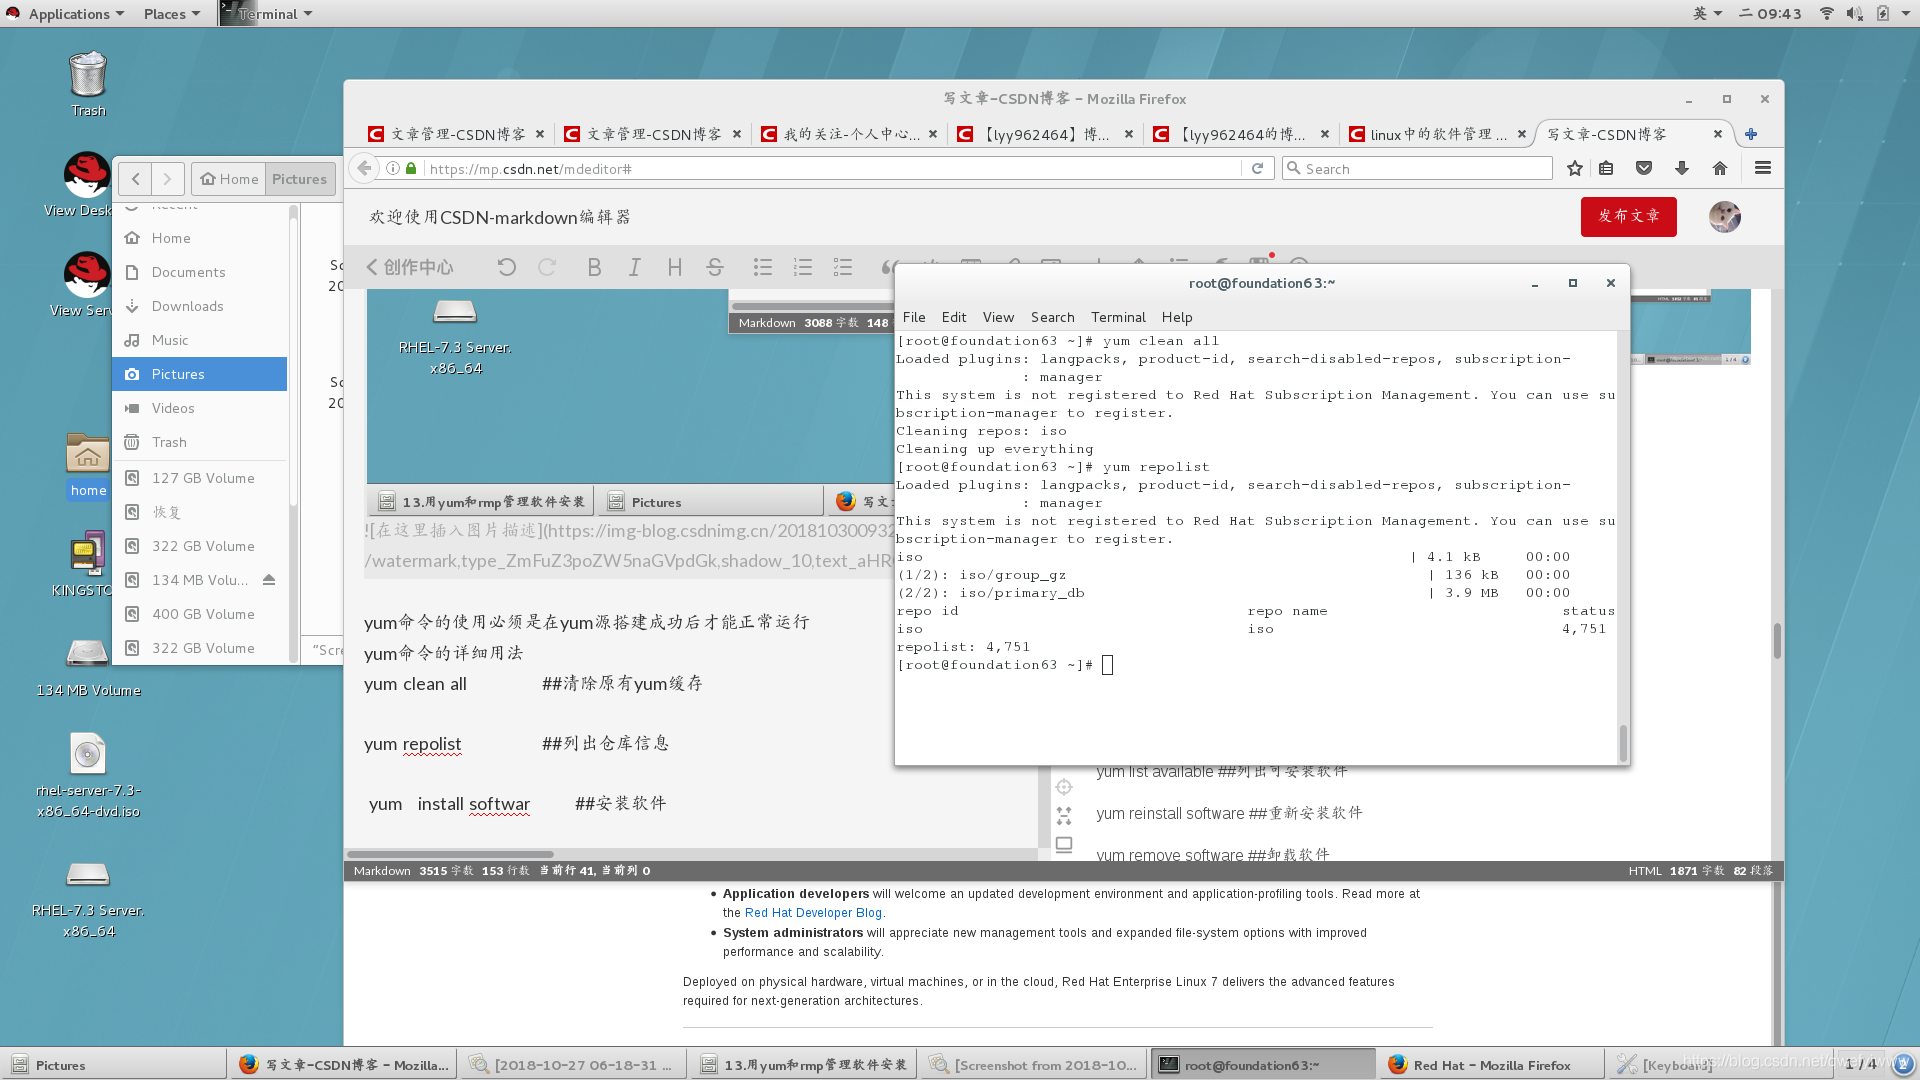Screen dimensions: 1920x1080
Task: Open the Terminal menu in the terminal window
Action: tap(1118, 317)
